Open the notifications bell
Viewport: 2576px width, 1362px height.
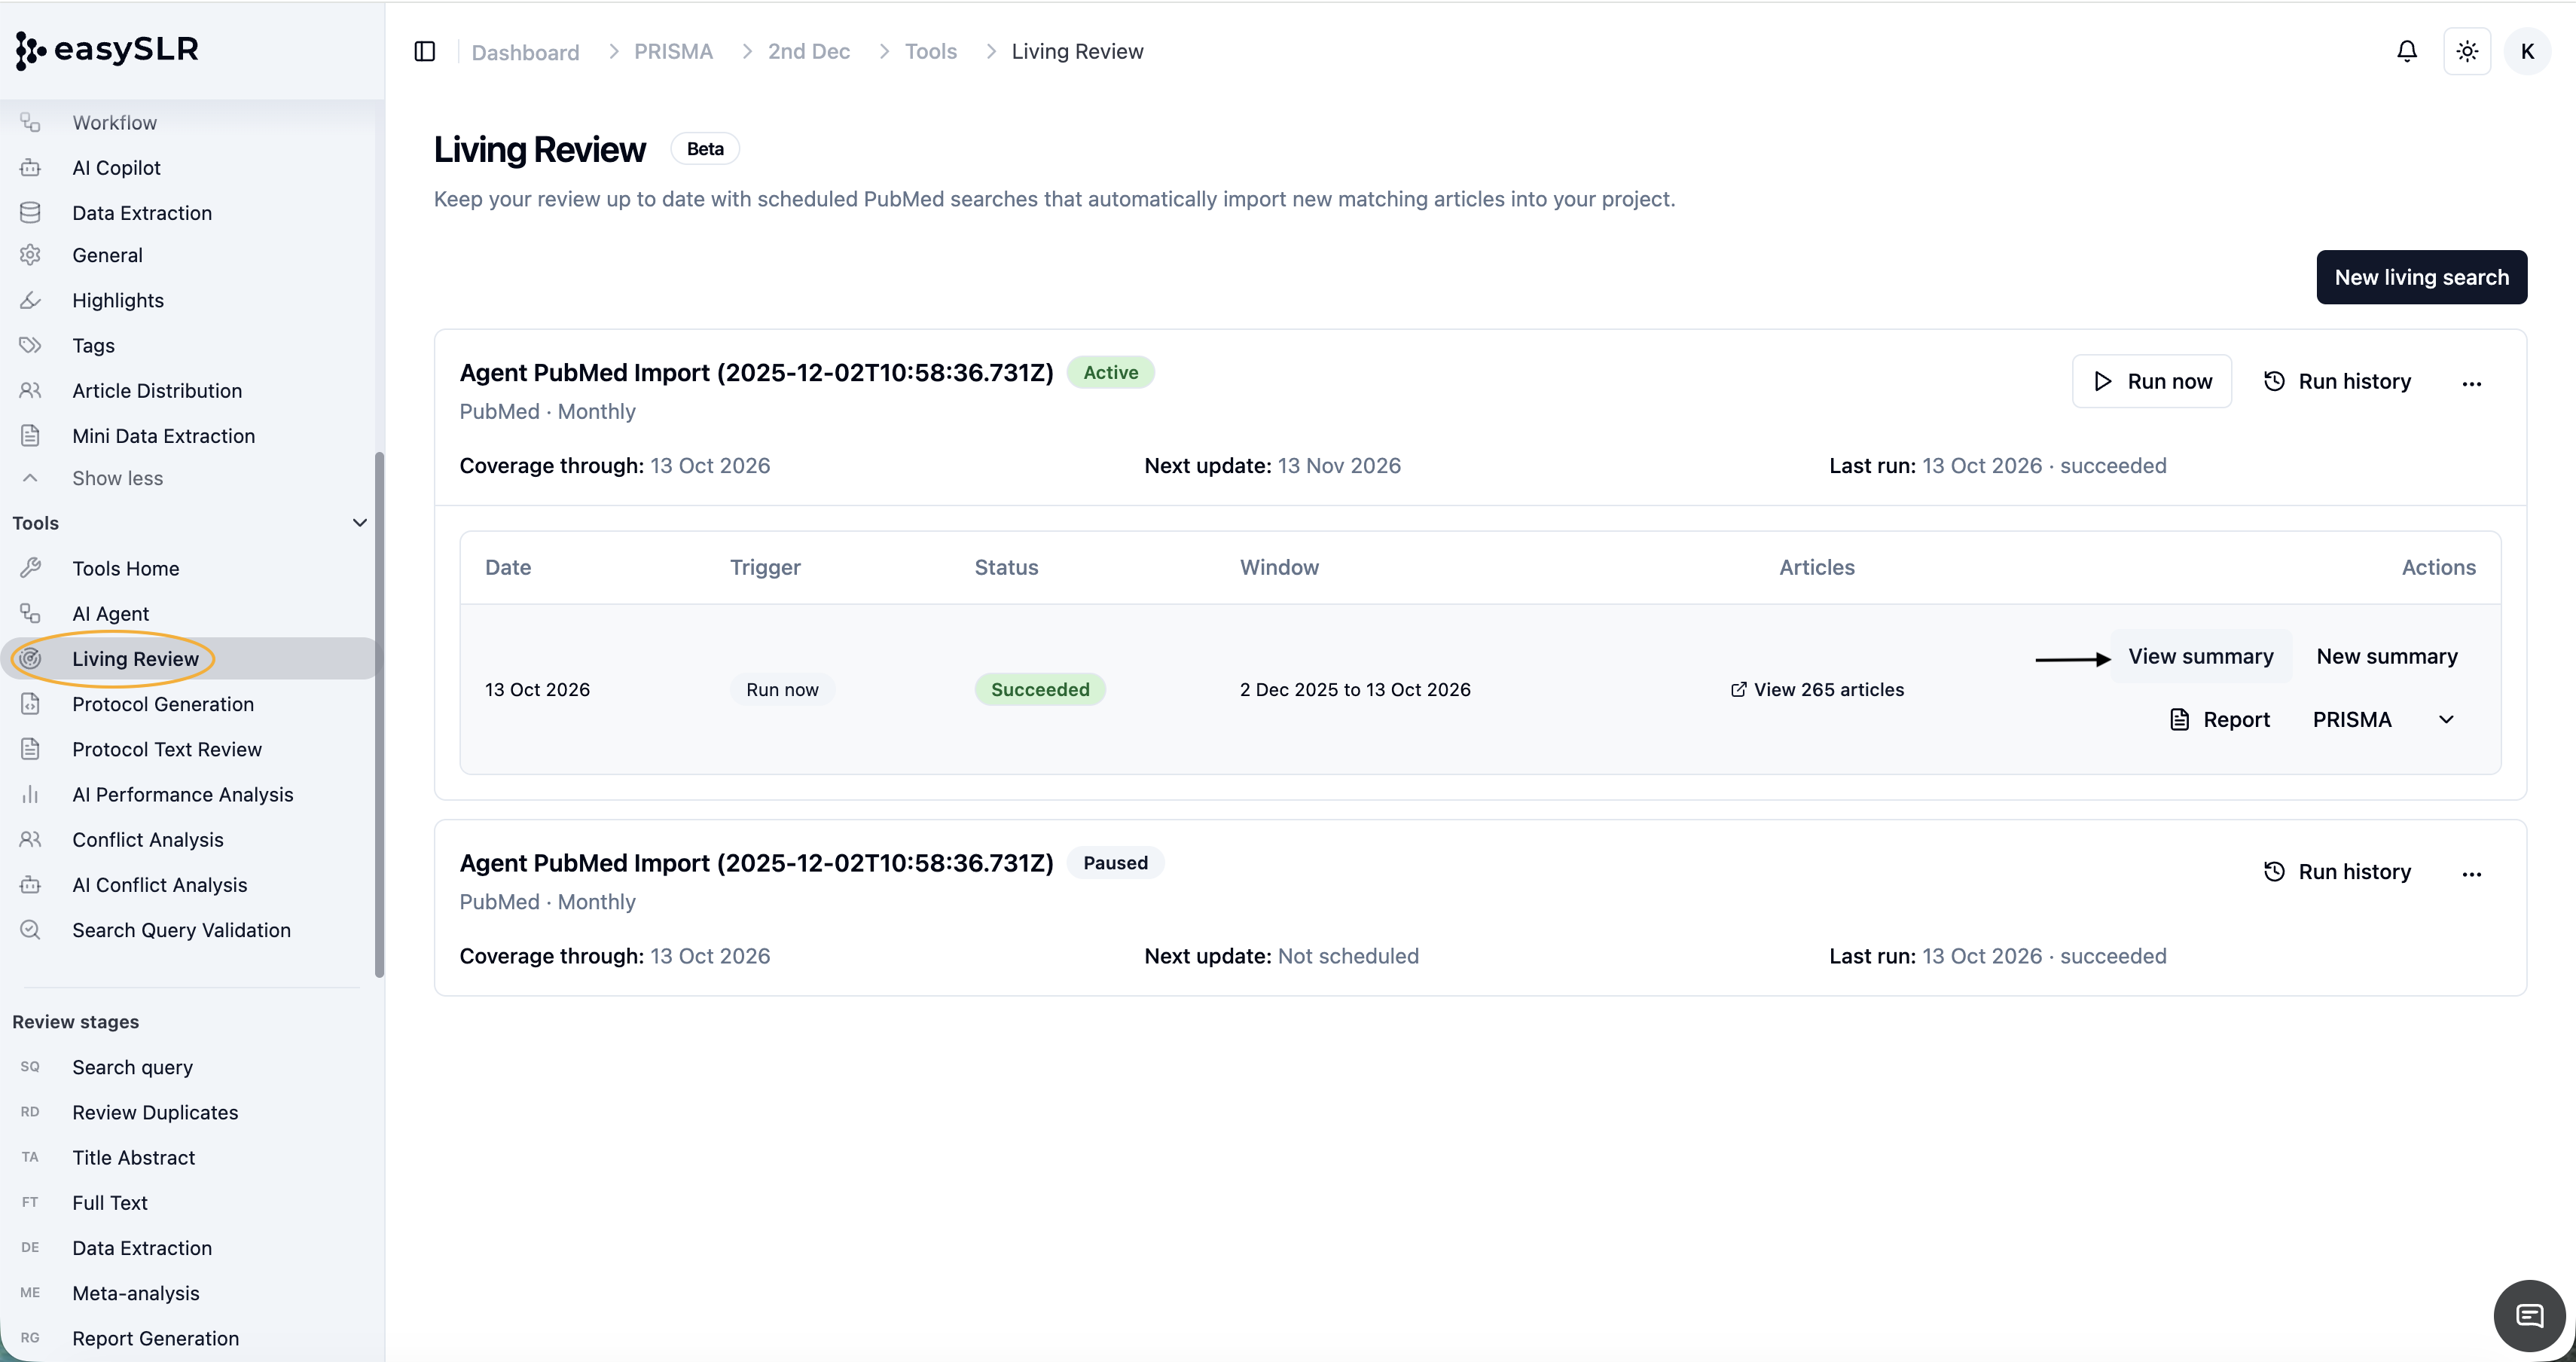pos(2407,51)
